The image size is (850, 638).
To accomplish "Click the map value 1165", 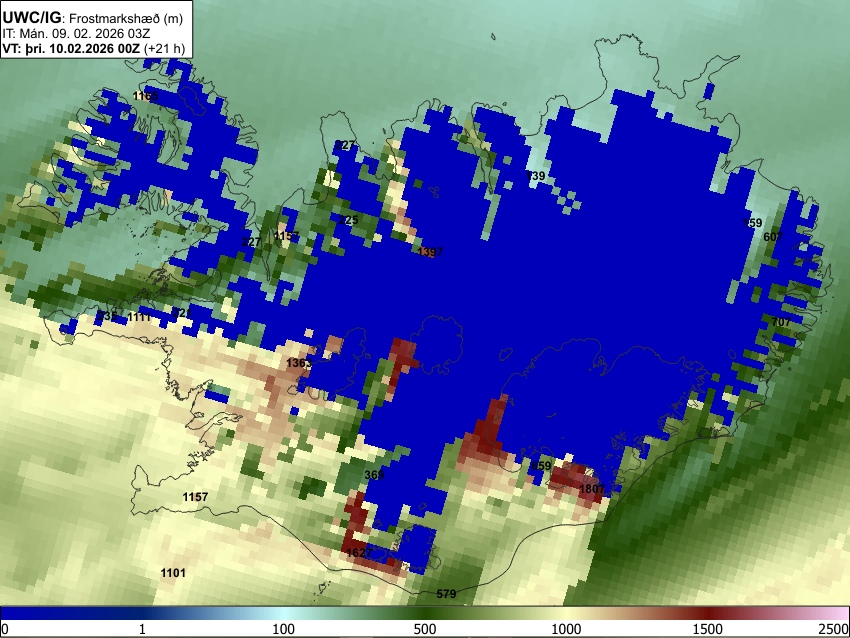I will pyautogui.click(x=146, y=96).
